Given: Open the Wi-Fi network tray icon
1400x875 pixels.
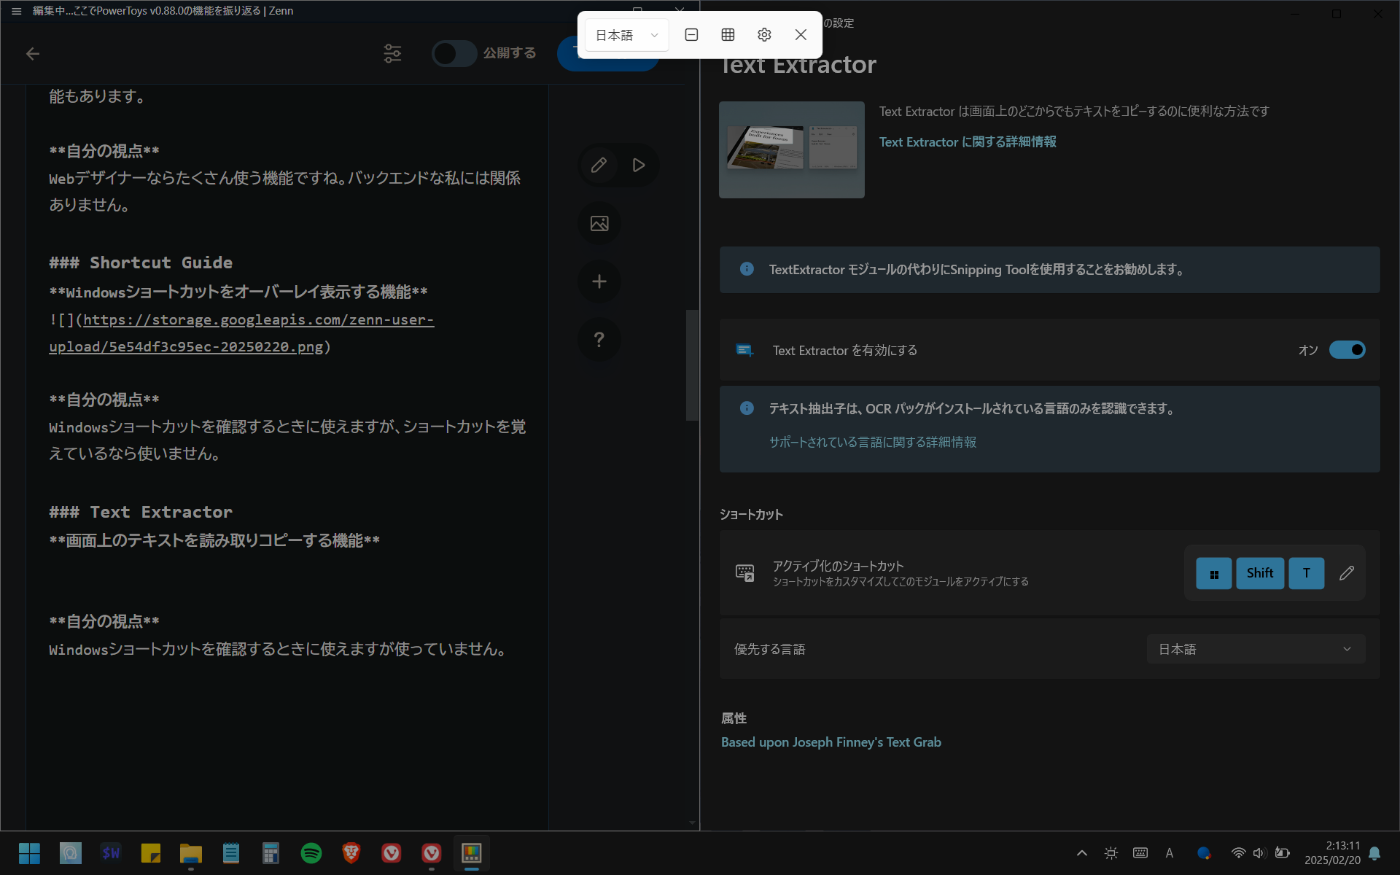Looking at the screenshot, I should (1238, 853).
